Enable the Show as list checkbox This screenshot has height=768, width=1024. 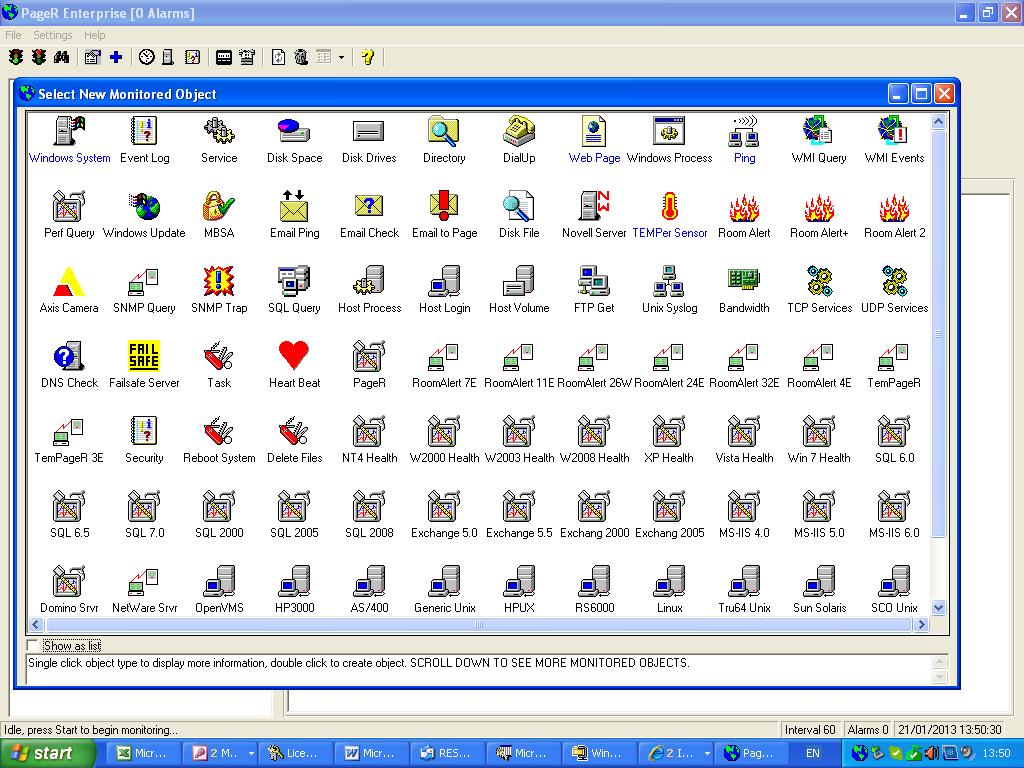(x=32, y=645)
